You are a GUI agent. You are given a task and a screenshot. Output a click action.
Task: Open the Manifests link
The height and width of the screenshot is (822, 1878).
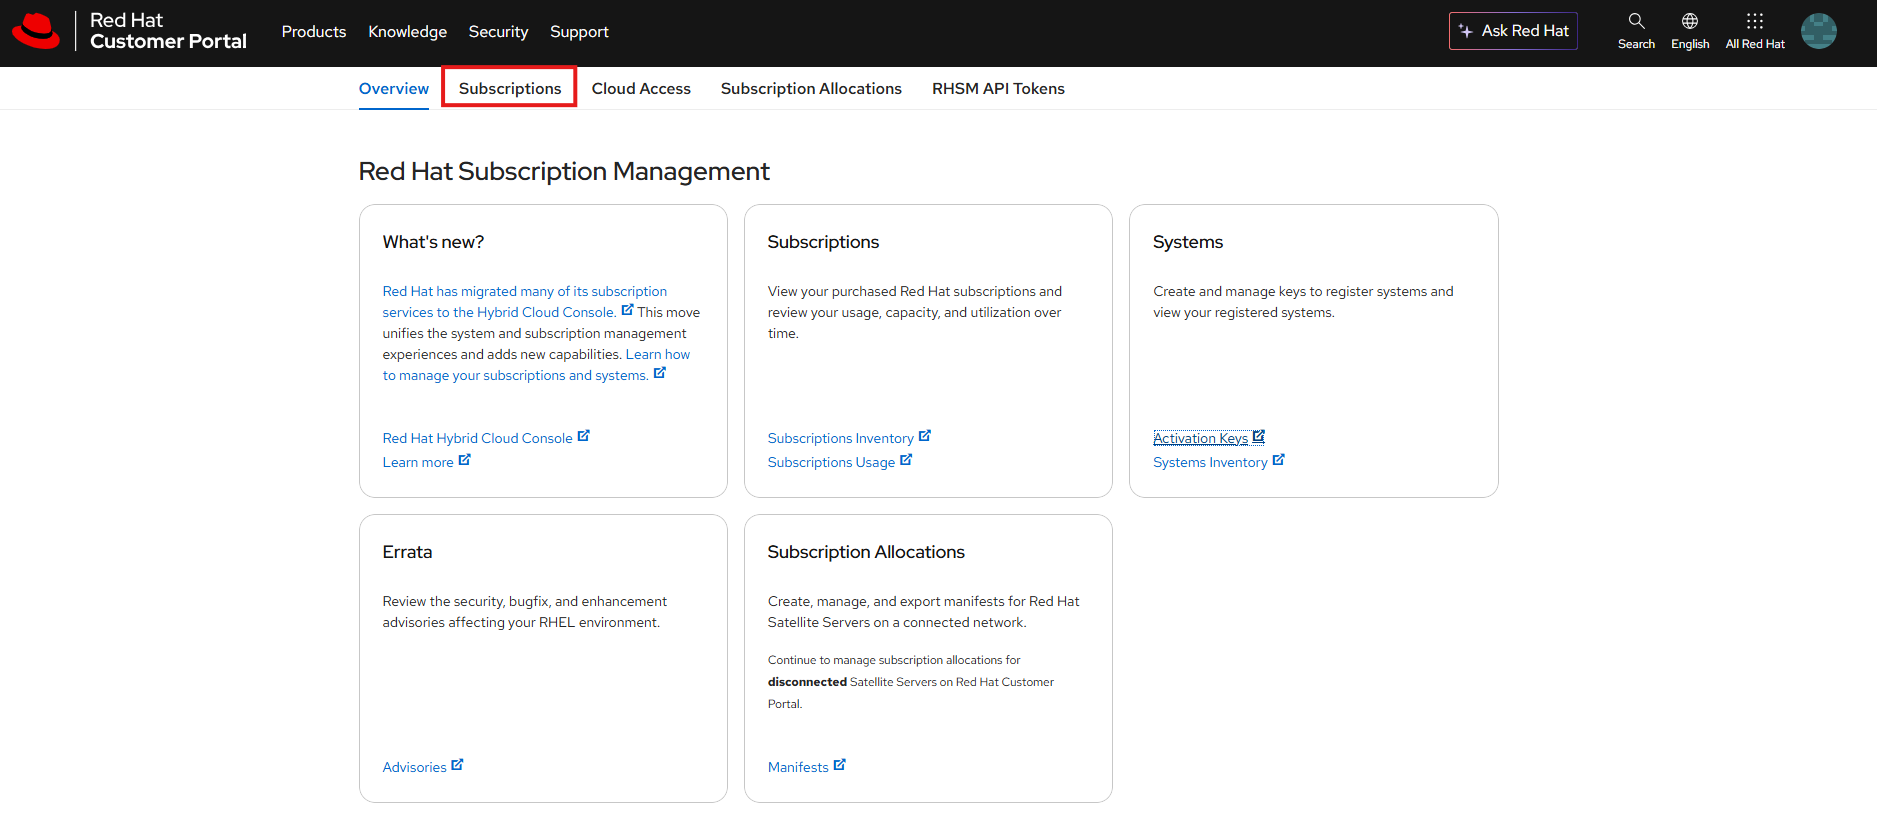(x=798, y=767)
